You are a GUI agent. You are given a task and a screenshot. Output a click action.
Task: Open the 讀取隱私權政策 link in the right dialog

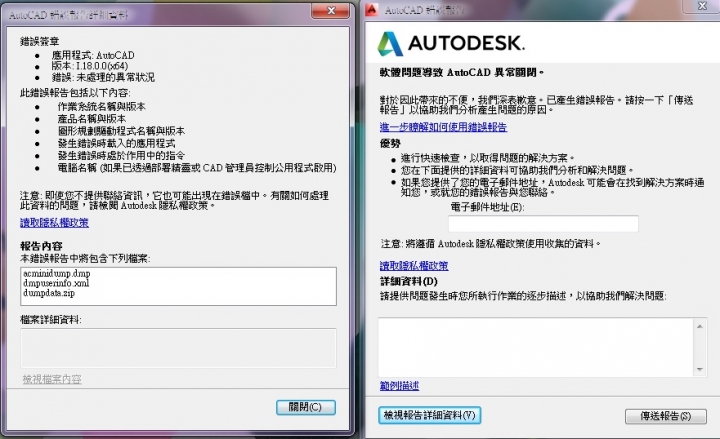414,265
